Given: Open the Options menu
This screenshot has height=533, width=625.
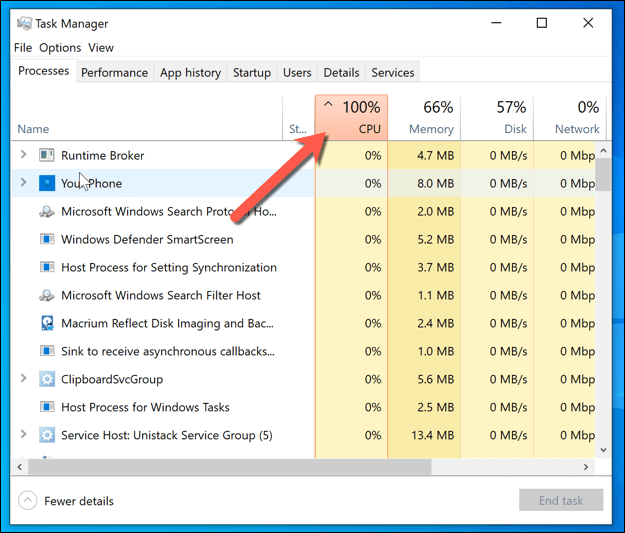Looking at the screenshot, I should pyautogui.click(x=60, y=47).
